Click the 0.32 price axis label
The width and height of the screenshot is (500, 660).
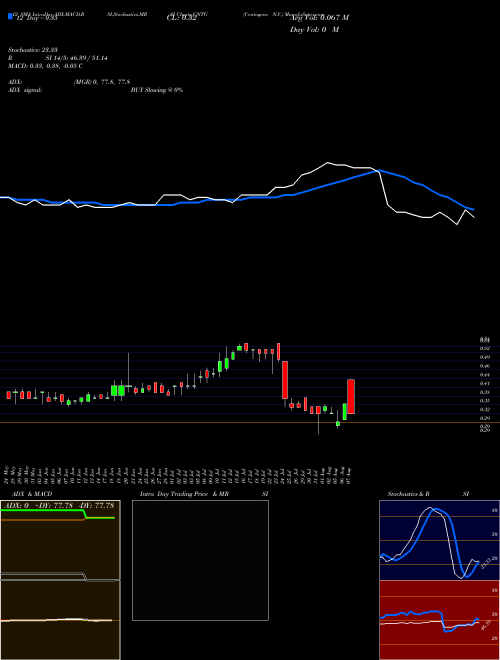tap(485, 409)
